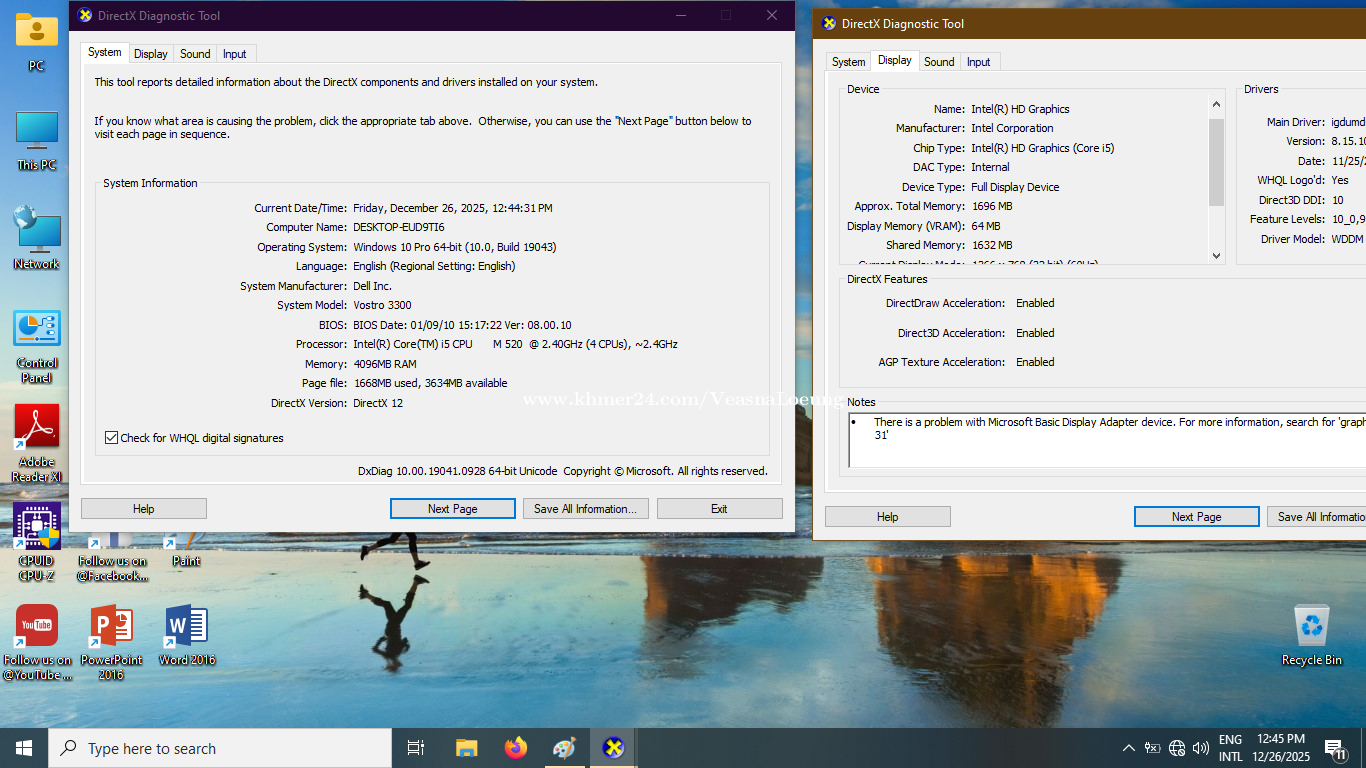The width and height of the screenshot is (1366, 768).
Task: Switch to Sound tab in left window
Action: point(195,54)
